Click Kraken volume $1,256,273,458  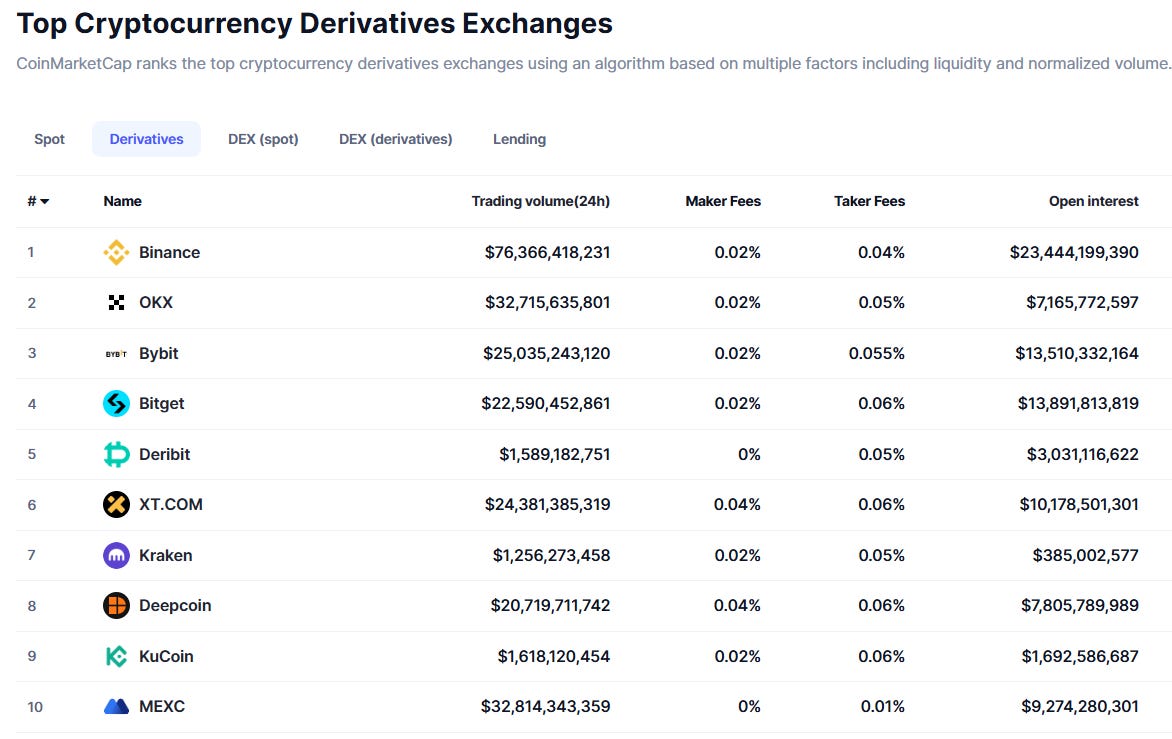tap(551, 555)
